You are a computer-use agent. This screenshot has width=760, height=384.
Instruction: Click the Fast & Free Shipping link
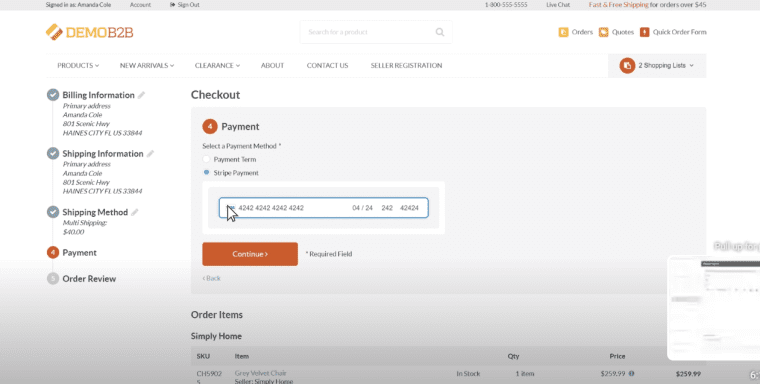click(x=618, y=5)
